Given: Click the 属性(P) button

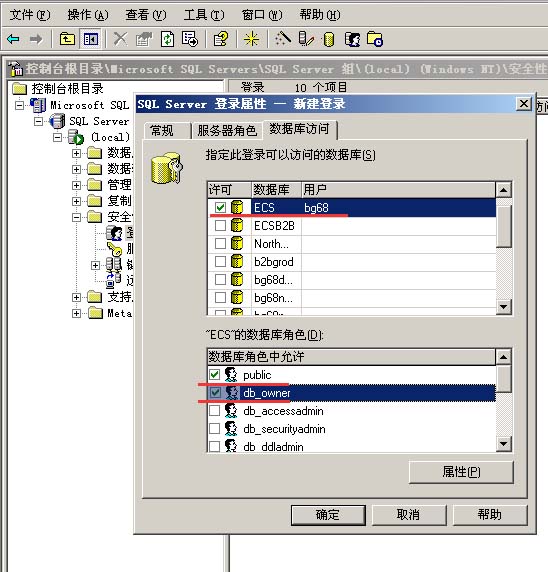Looking at the screenshot, I should (461, 472).
